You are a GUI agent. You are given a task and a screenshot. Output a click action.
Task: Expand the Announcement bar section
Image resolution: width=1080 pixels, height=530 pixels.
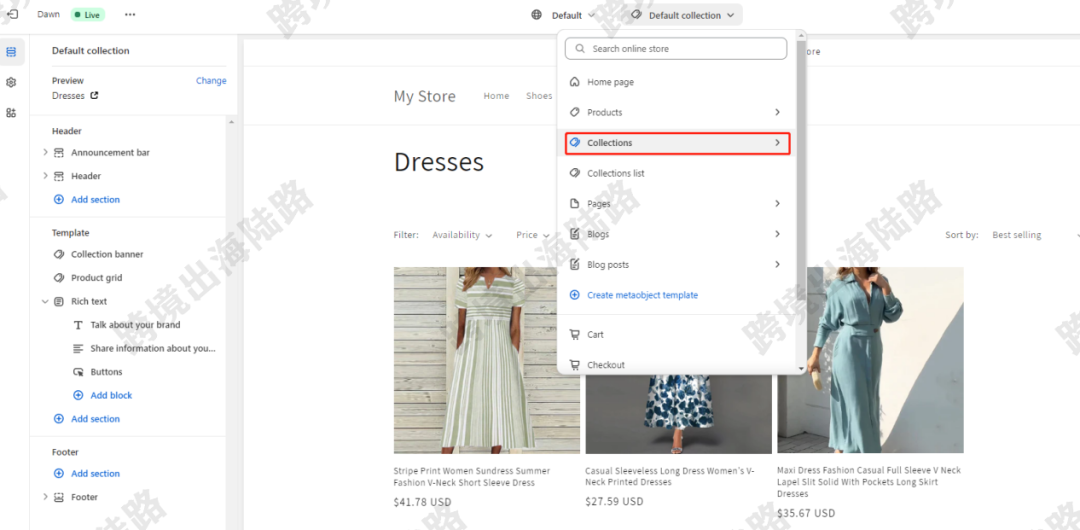[x=45, y=153]
